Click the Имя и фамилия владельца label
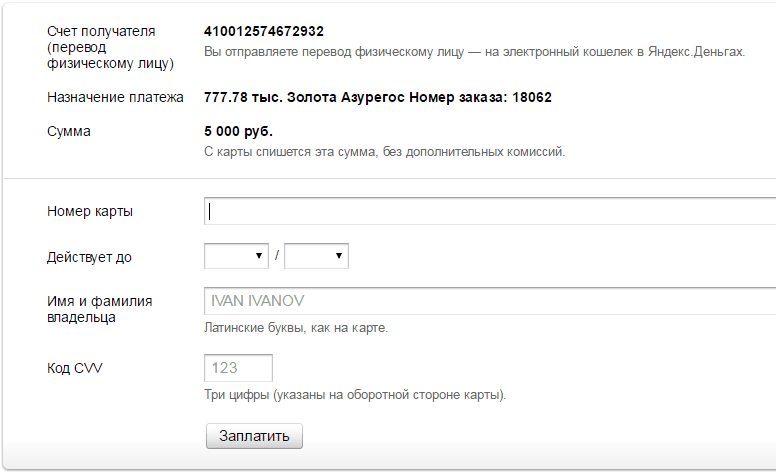The image size is (776, 472). [x=99, y=309]
